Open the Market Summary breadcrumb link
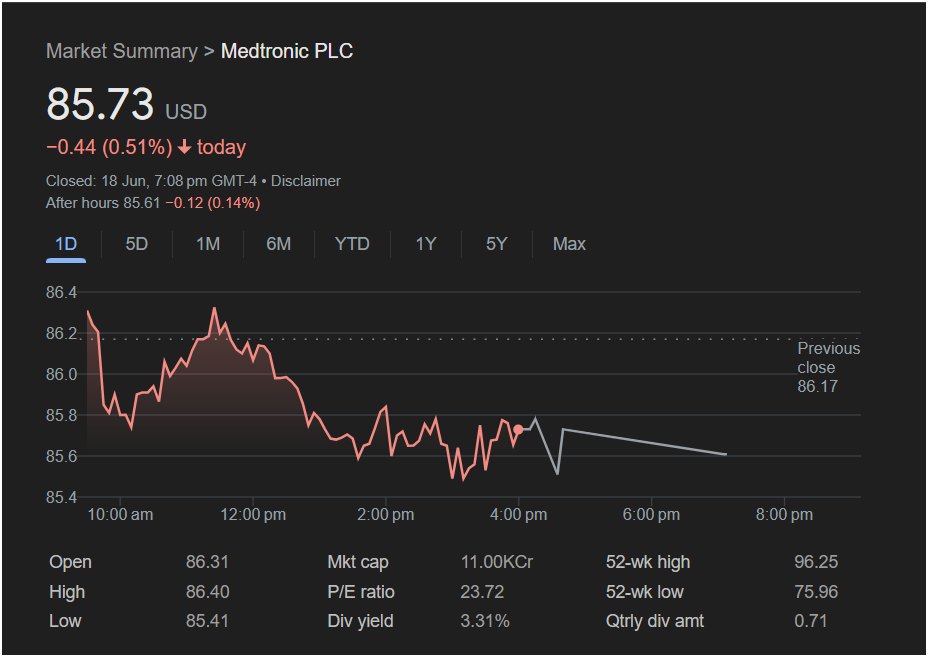This screenshot has height=657, width=928. click(121, 51)
